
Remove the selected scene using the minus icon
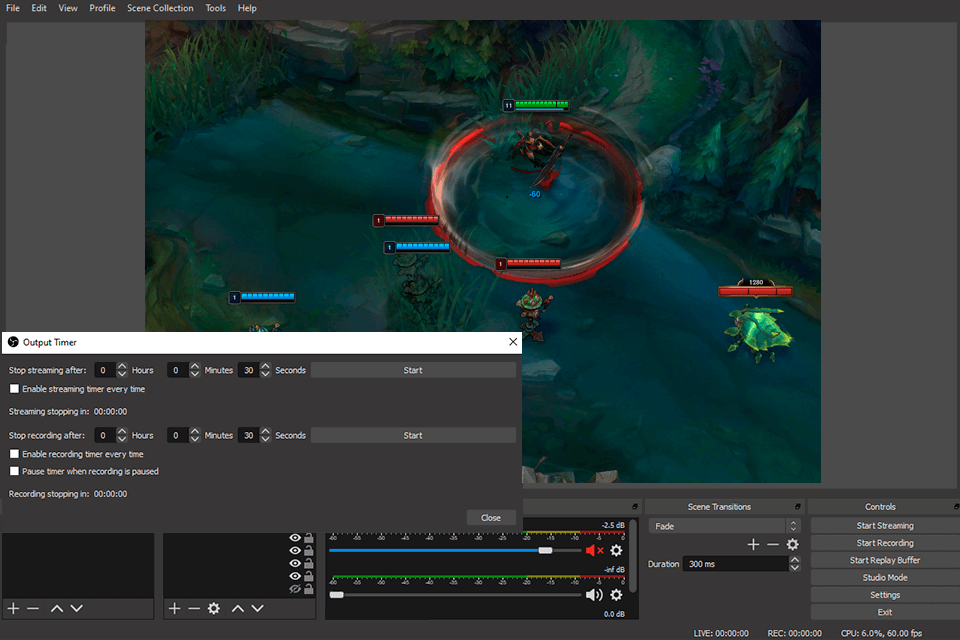click(33, 608)
